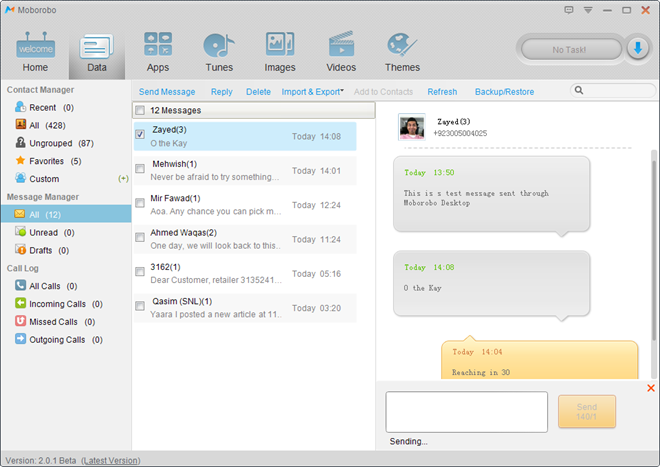Open the Mehwish(1) conversation
This screenshot has height=467, width=660.
click(x=245, y=171)
